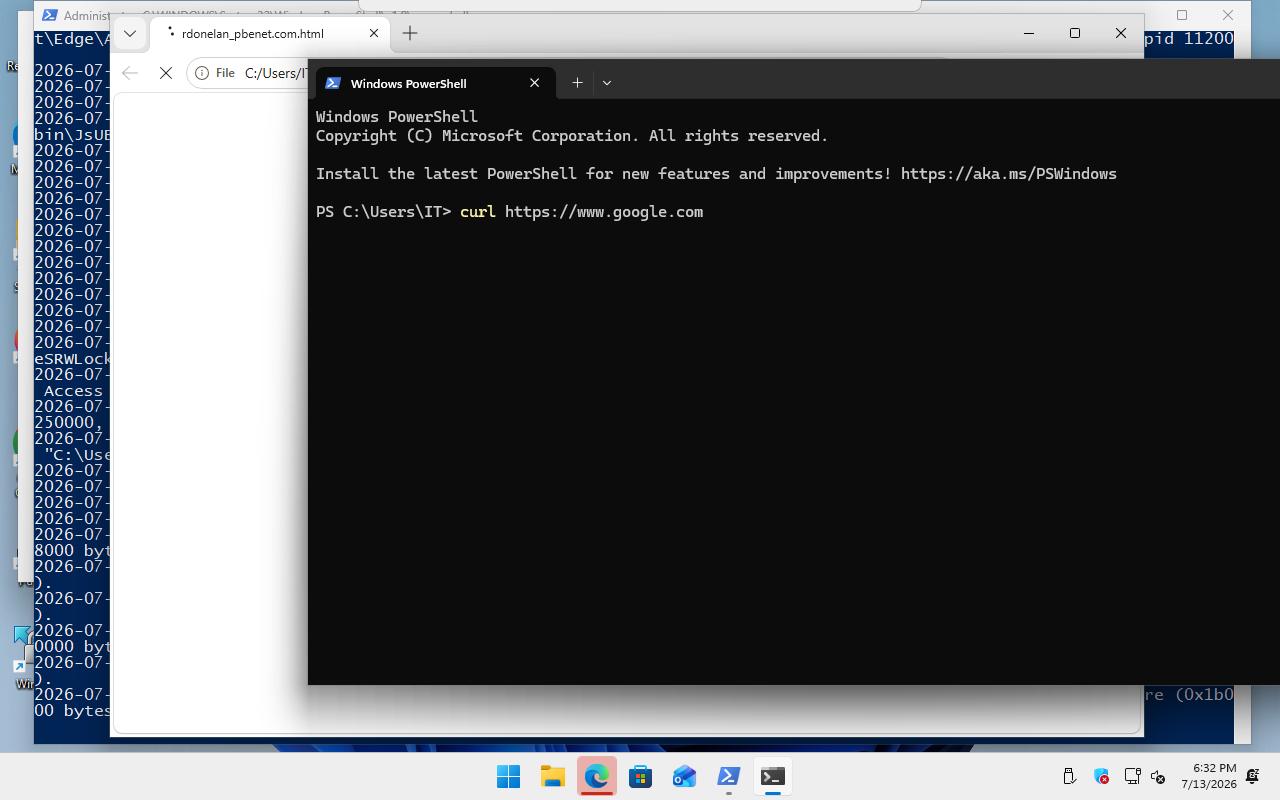
Task: Close the Edge browser window
Action: [x=1121, y=33]
